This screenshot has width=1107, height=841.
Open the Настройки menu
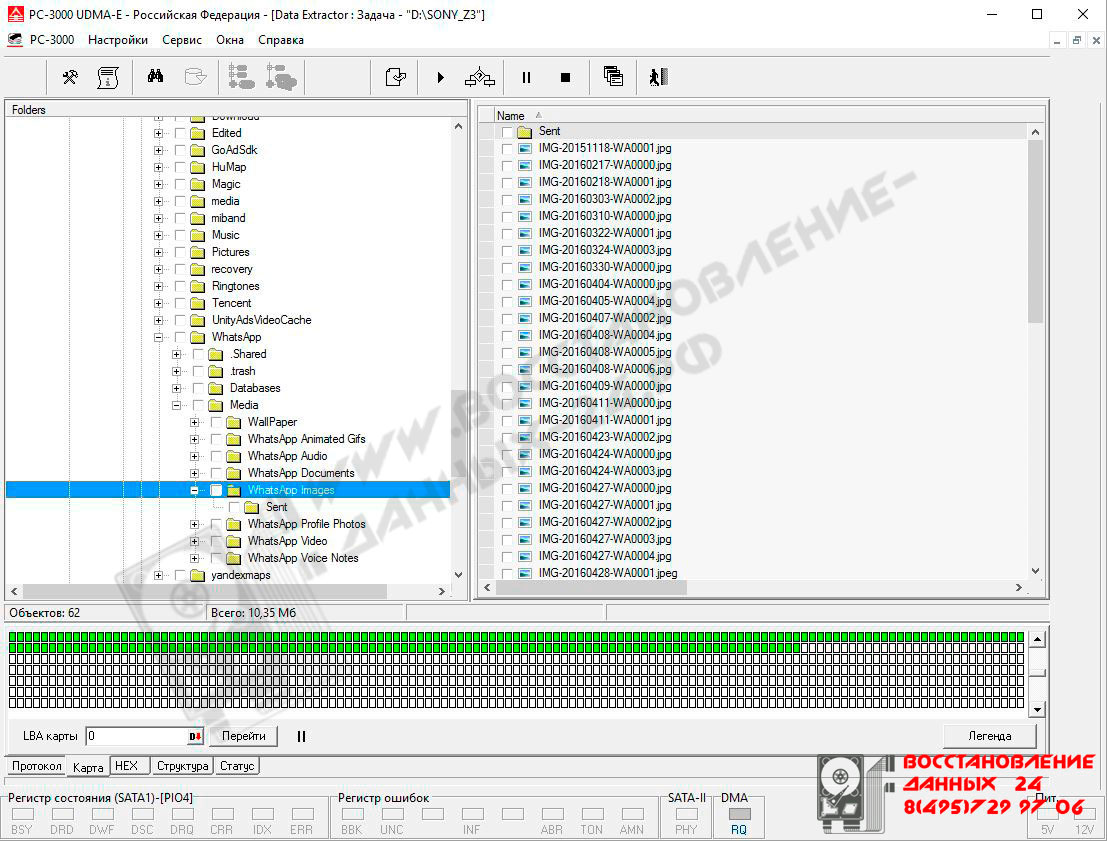coord(118,40)
